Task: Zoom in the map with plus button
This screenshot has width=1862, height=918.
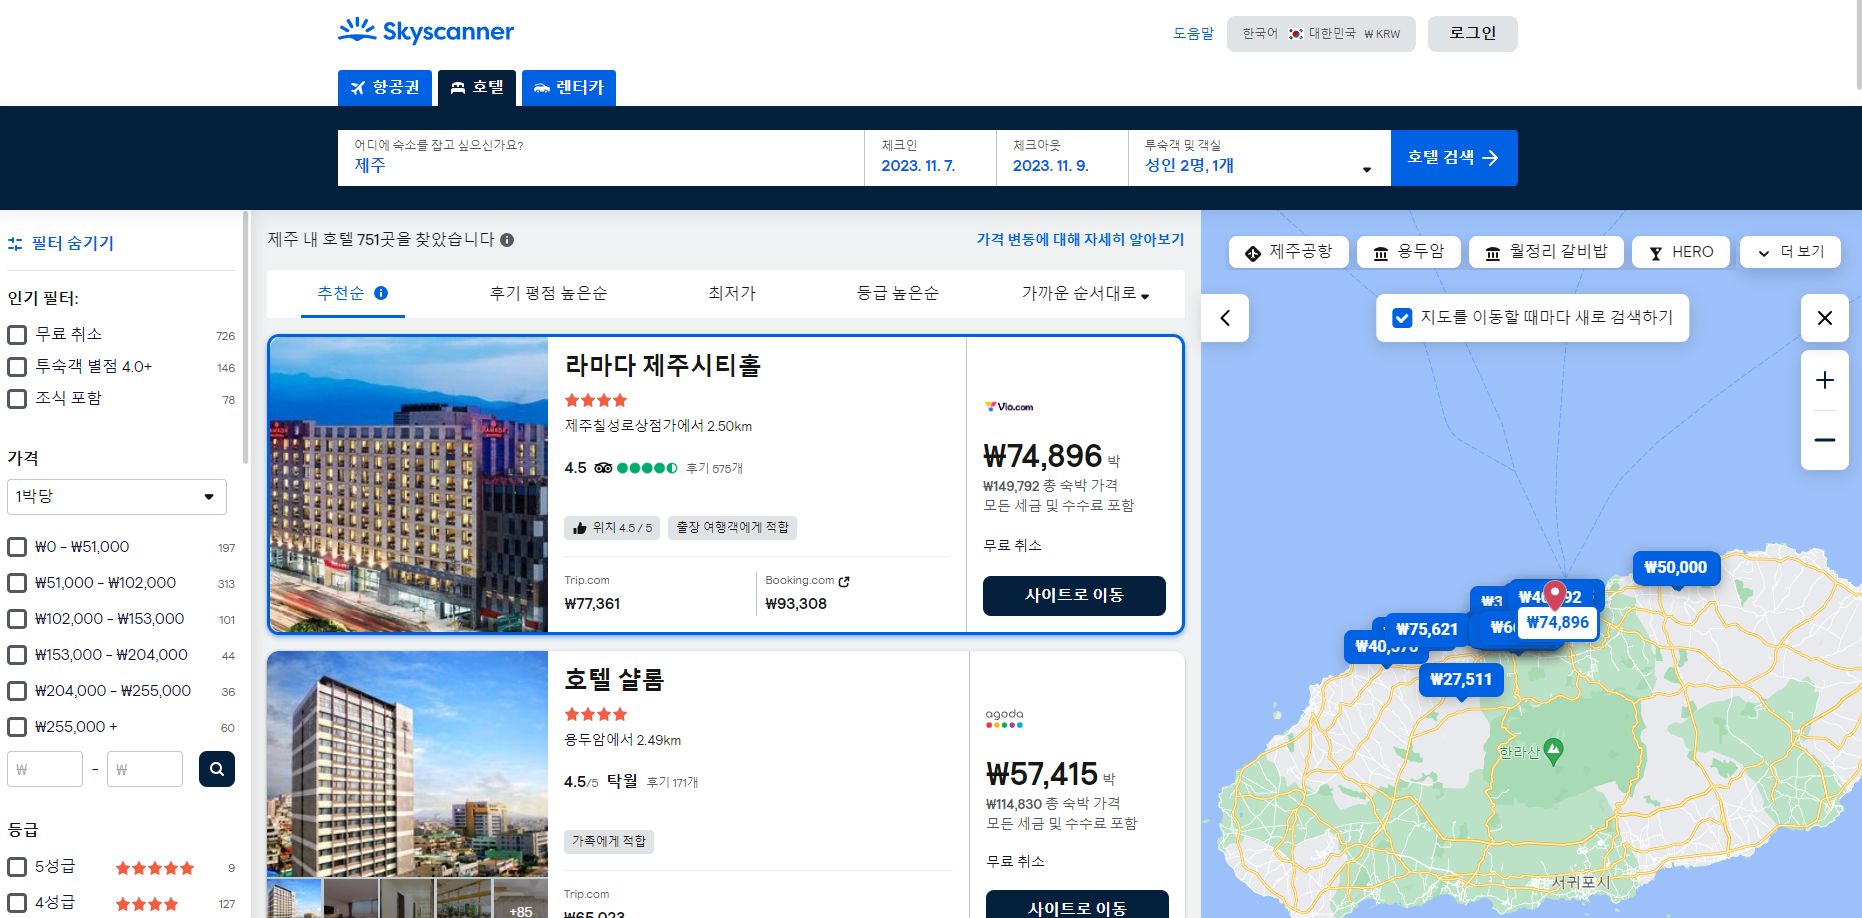Action: [1825, 380]
